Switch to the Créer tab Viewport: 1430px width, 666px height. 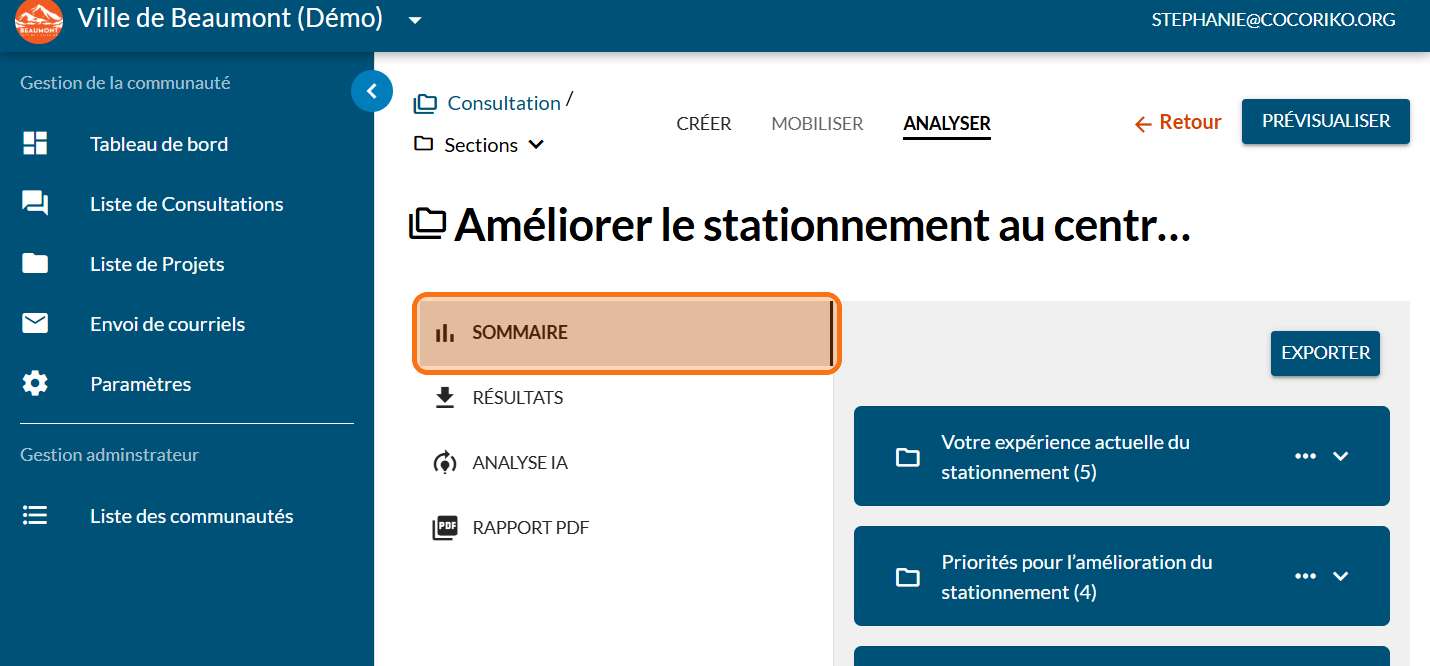[x=704, y=124]
